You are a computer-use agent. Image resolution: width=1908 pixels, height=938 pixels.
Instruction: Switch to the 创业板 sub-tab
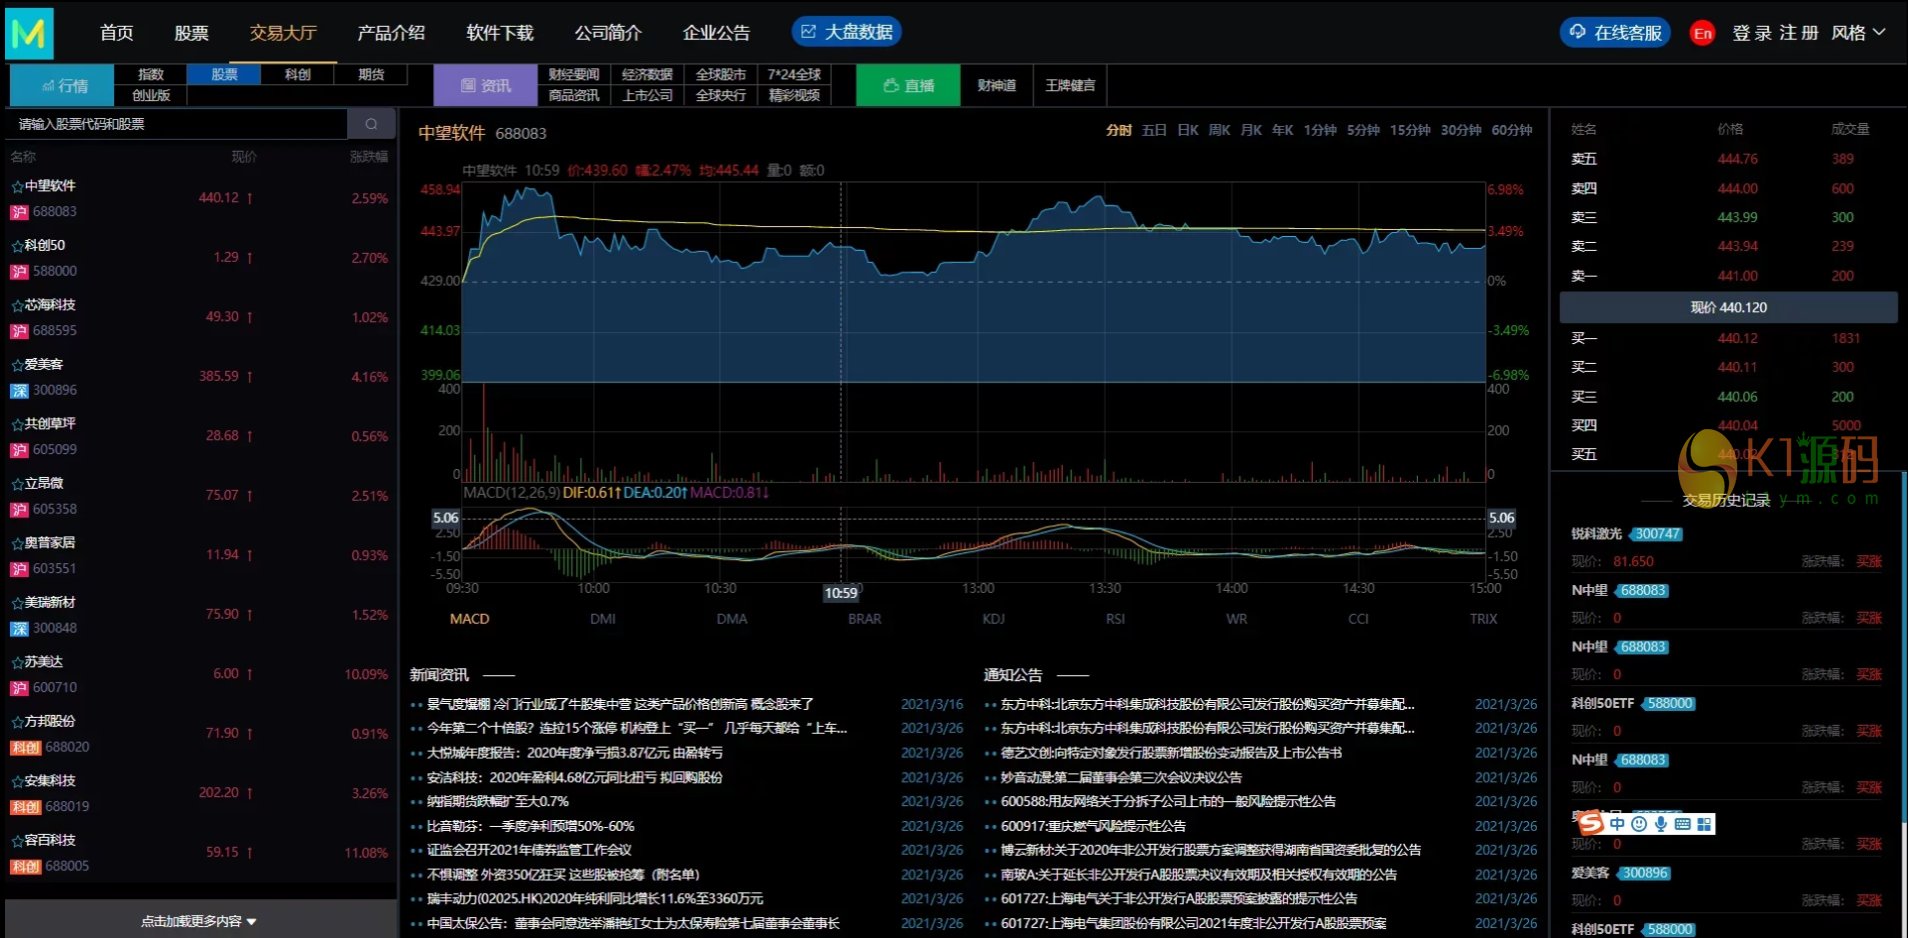pos(151,96)
